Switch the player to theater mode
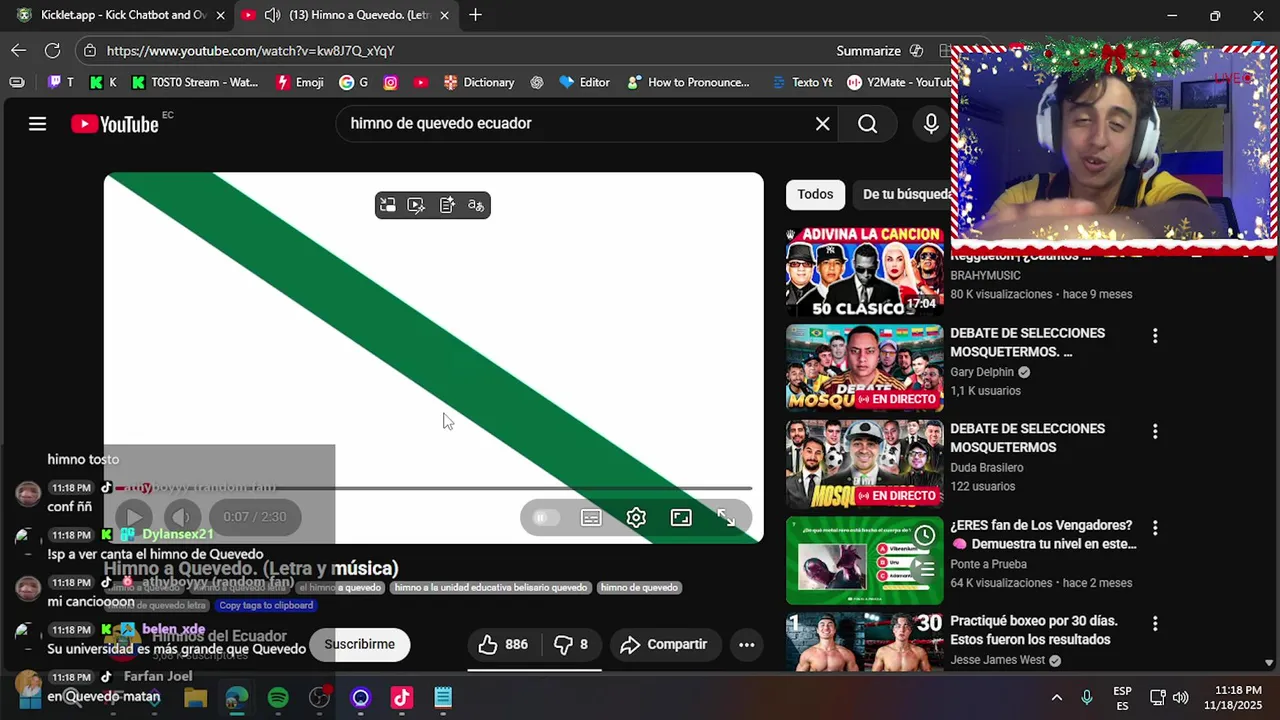 681,517
